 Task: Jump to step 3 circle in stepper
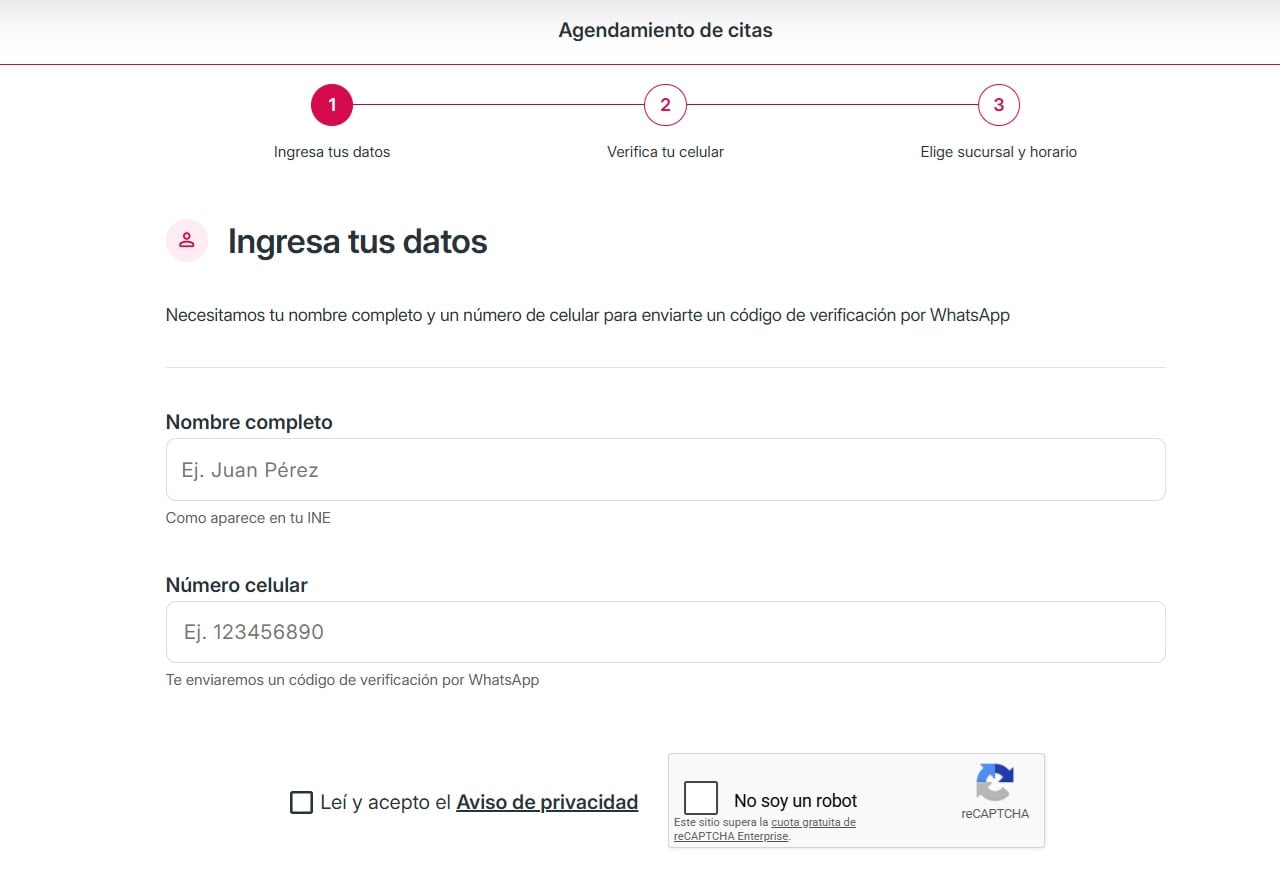(998, 104)
